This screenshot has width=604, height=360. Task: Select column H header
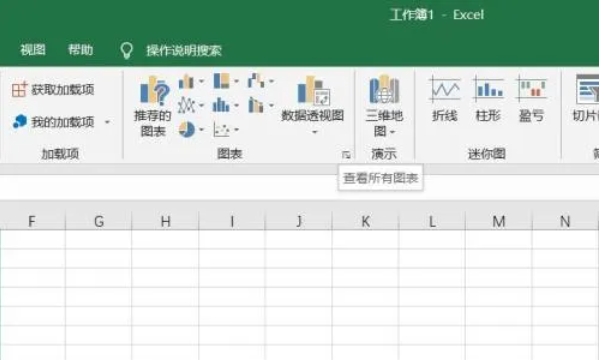tap(165, 221)
